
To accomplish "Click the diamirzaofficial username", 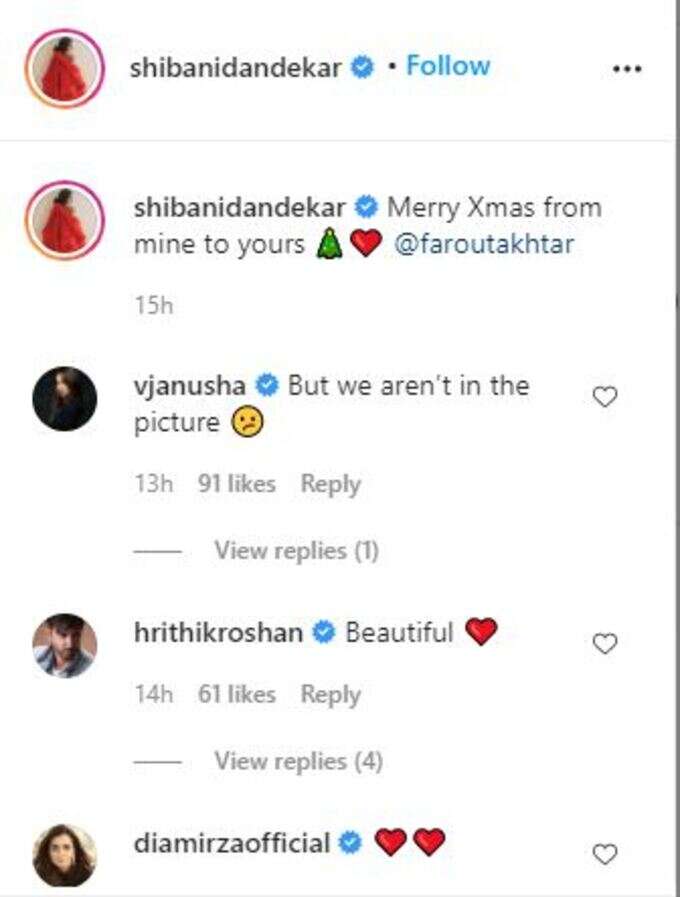I will (x=232, y=844).
